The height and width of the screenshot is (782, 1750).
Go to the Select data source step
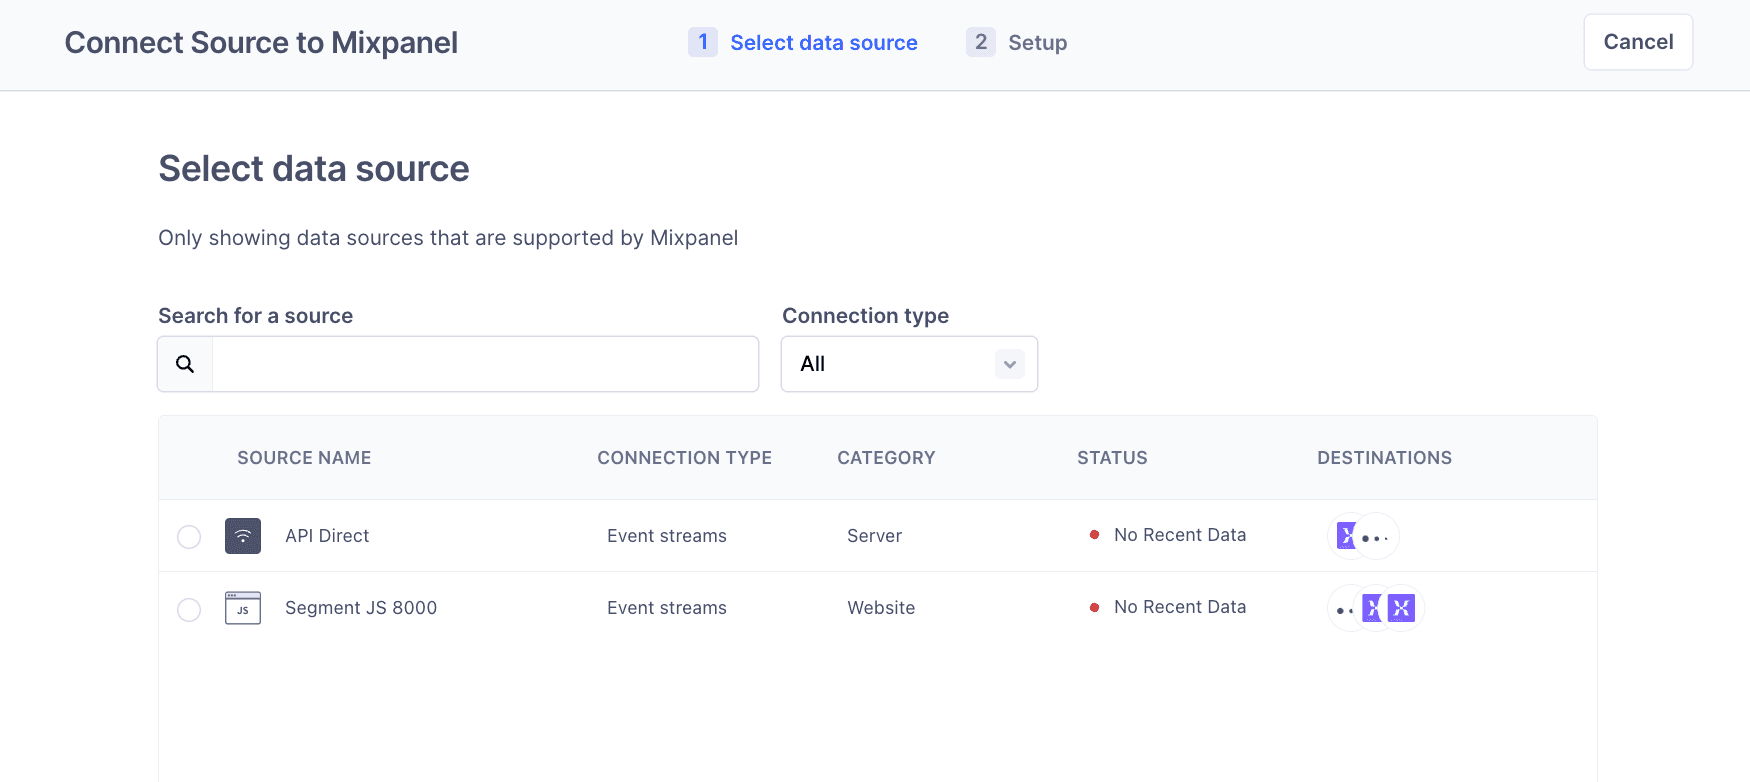pos(823,43)
